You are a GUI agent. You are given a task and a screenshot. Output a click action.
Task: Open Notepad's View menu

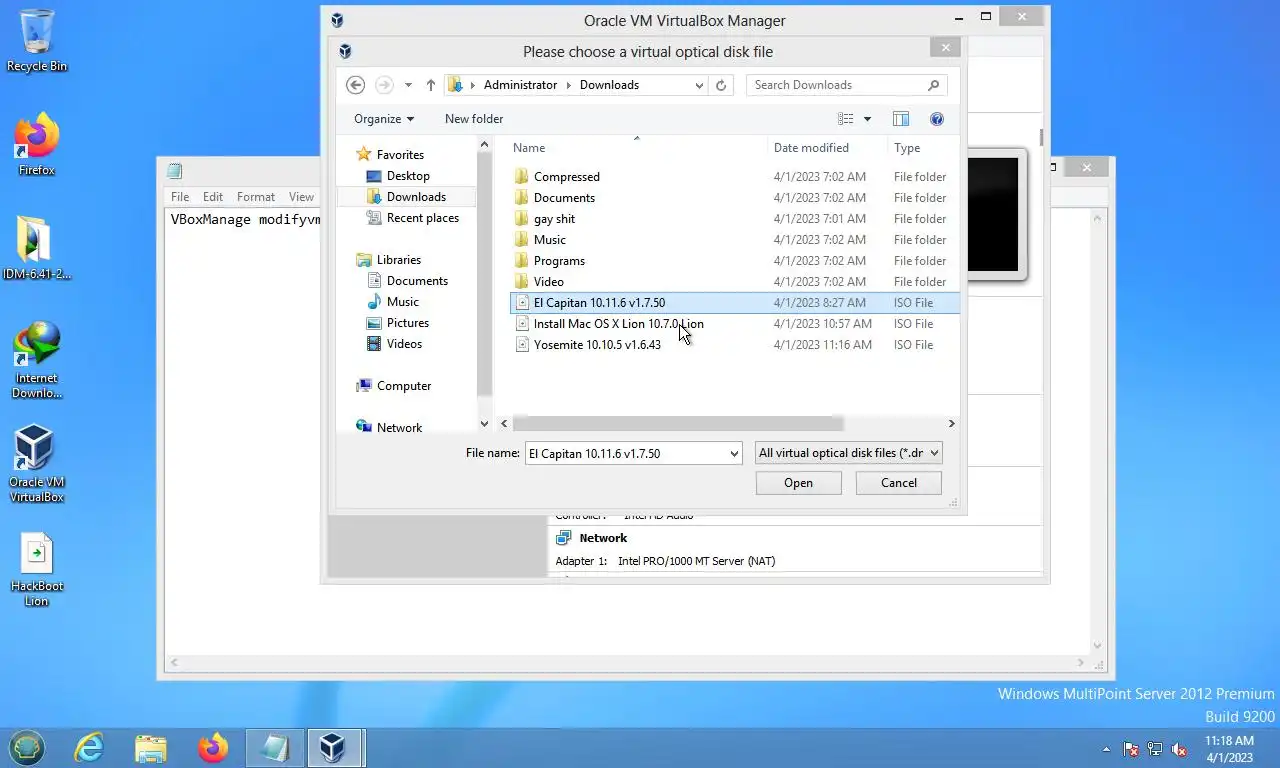point(301,197)
